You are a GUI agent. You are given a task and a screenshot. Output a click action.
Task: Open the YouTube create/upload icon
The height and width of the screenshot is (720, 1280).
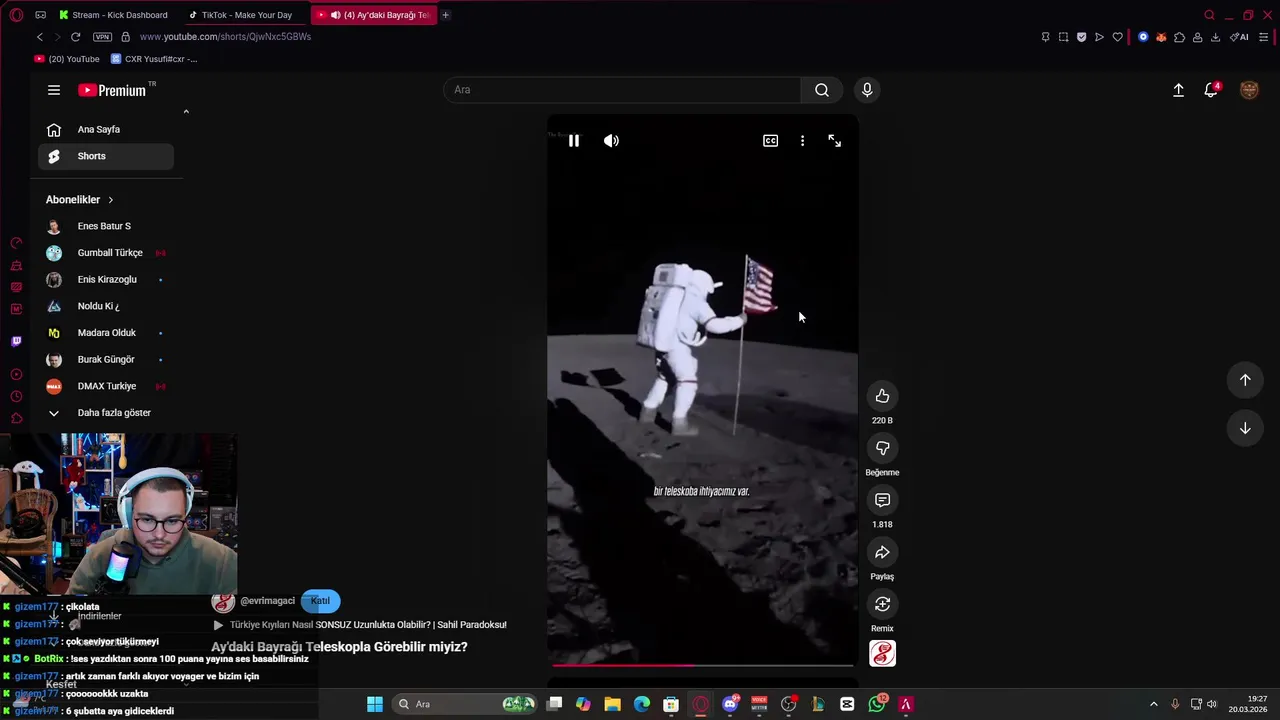(1178, 90)
